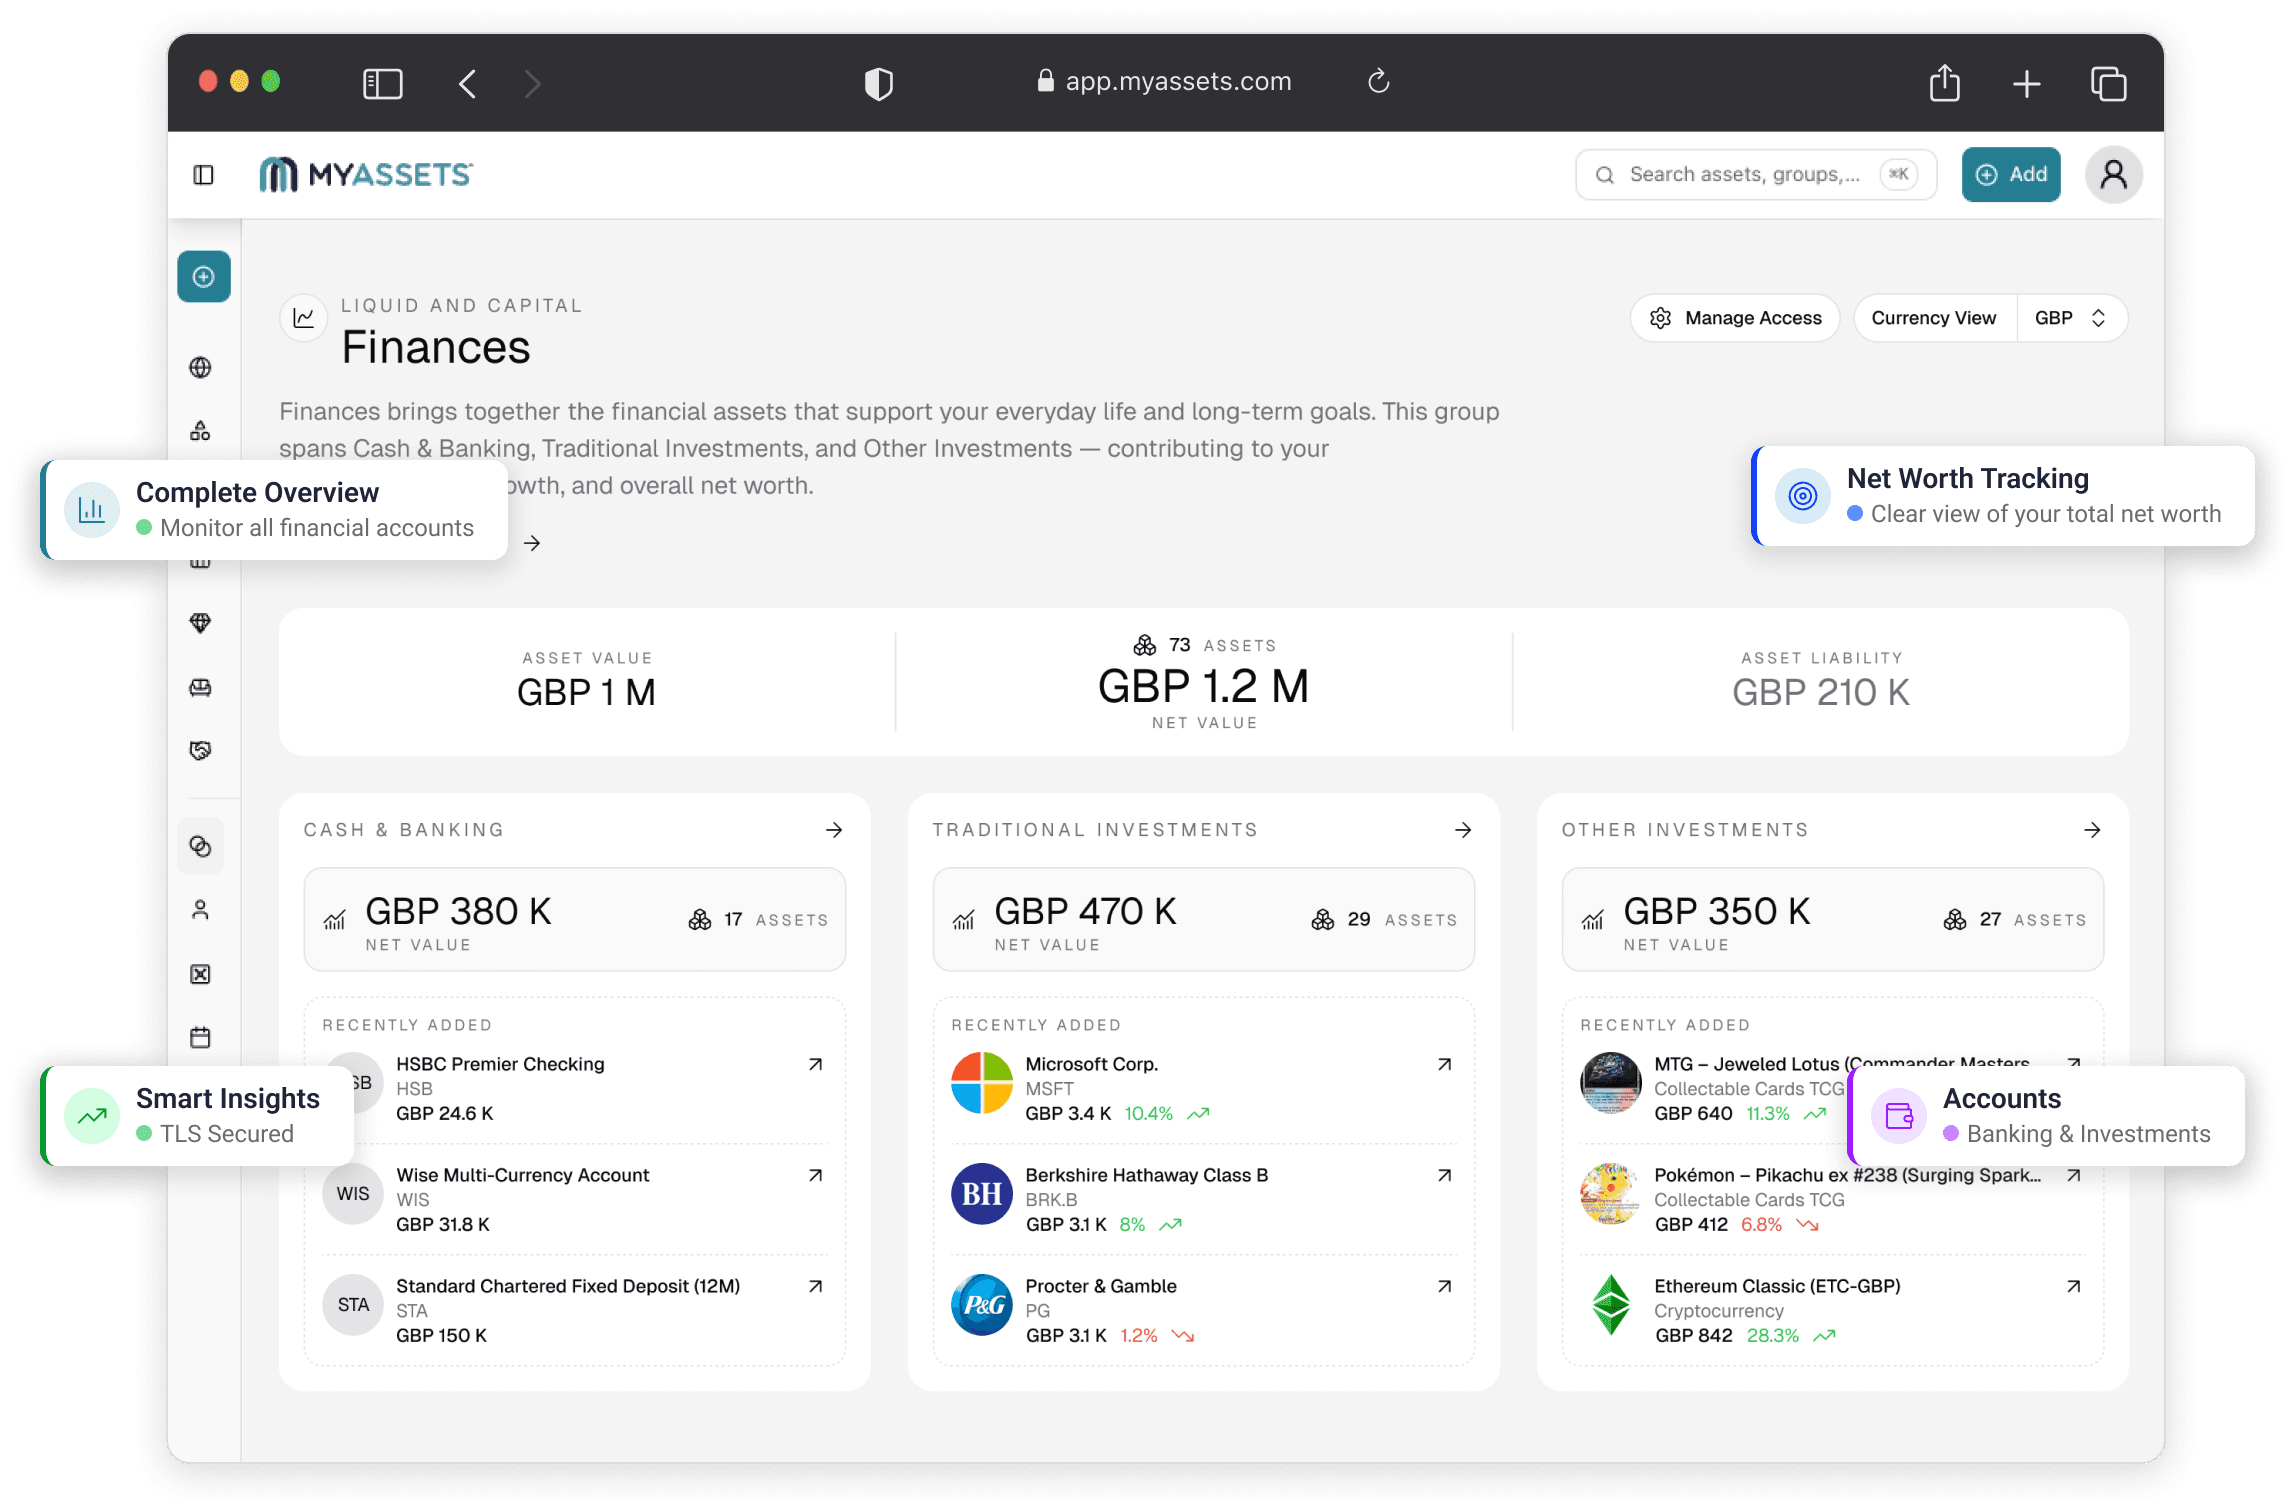The width and height of the screenshot is (2295, 1512).
Task: Click the app.myassets.com address bar
Action: click(x=1165, y=82)
